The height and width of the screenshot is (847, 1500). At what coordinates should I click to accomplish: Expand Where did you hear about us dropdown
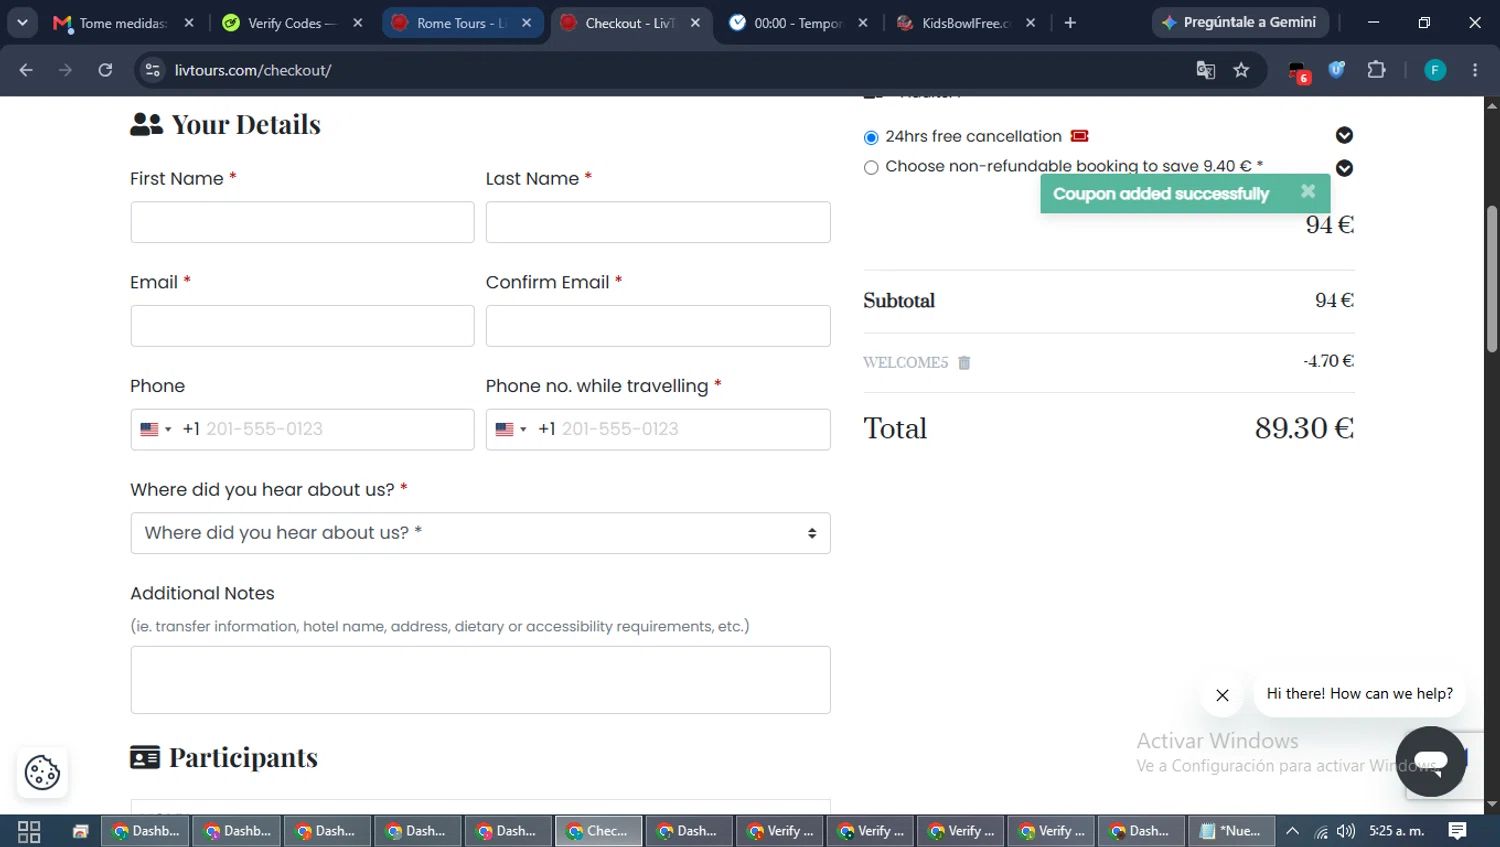(480, 533)
